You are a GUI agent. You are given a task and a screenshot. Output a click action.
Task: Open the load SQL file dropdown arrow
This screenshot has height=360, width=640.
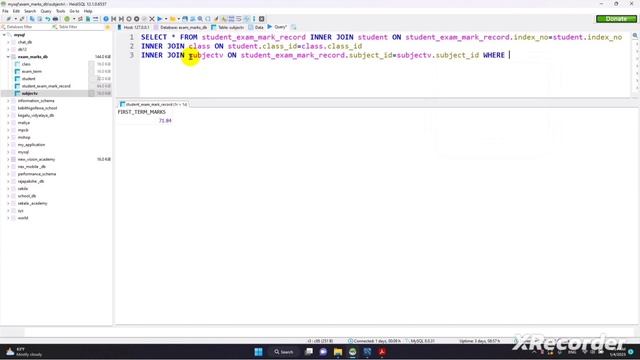click(179, 19)
